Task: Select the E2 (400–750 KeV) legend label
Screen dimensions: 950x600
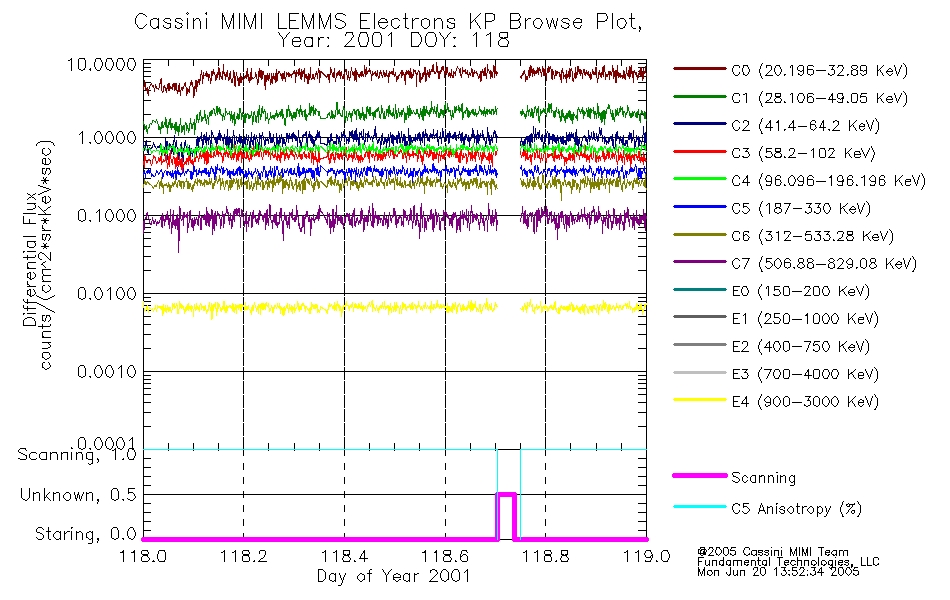Action: [x=800, y=346]
